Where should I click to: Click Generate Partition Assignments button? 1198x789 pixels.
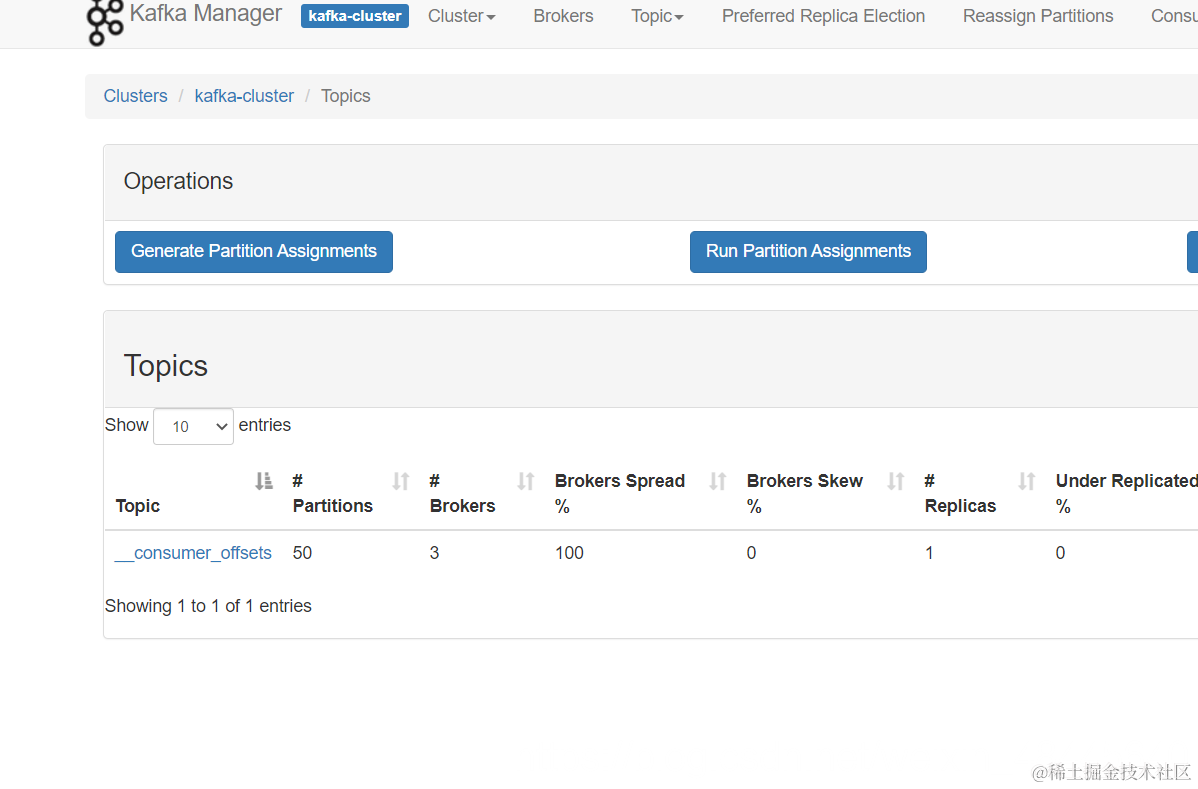coord(254,252)
